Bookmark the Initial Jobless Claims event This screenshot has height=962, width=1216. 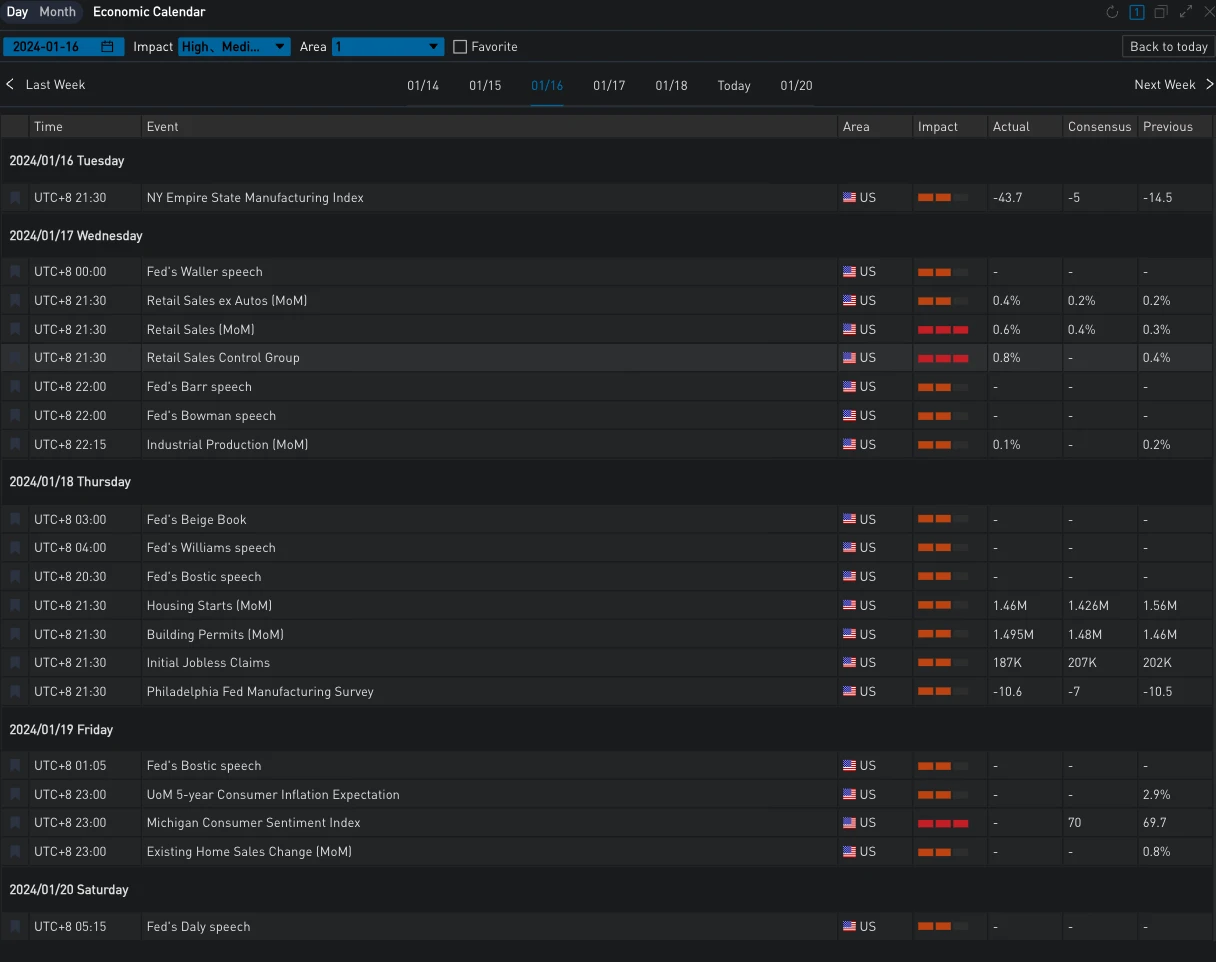point(15,663)
